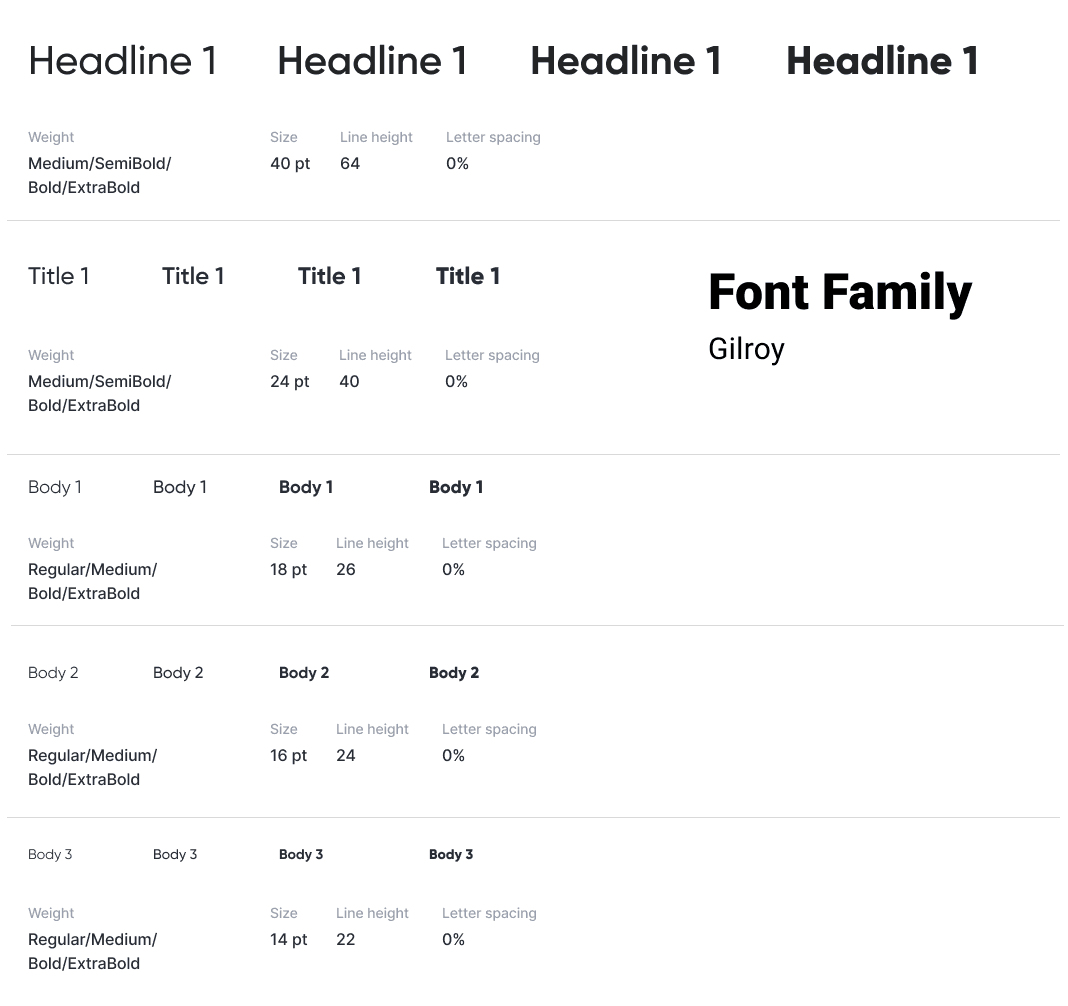Click the "Line height" label under Body 2
Viewport: 1068px width, 1006px height.
tap(373, 729)
